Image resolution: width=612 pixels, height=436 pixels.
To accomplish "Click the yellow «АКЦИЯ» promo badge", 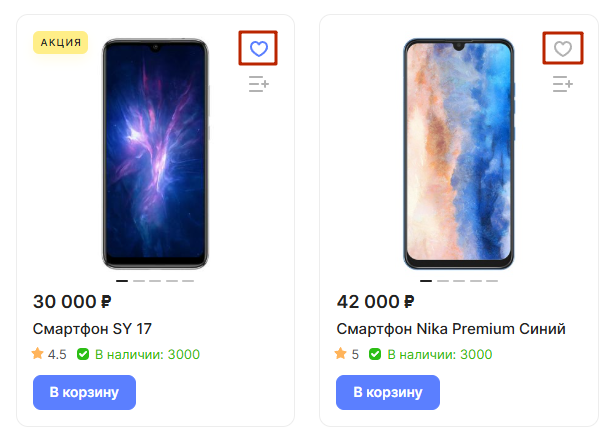I will (x=61, y=42).
